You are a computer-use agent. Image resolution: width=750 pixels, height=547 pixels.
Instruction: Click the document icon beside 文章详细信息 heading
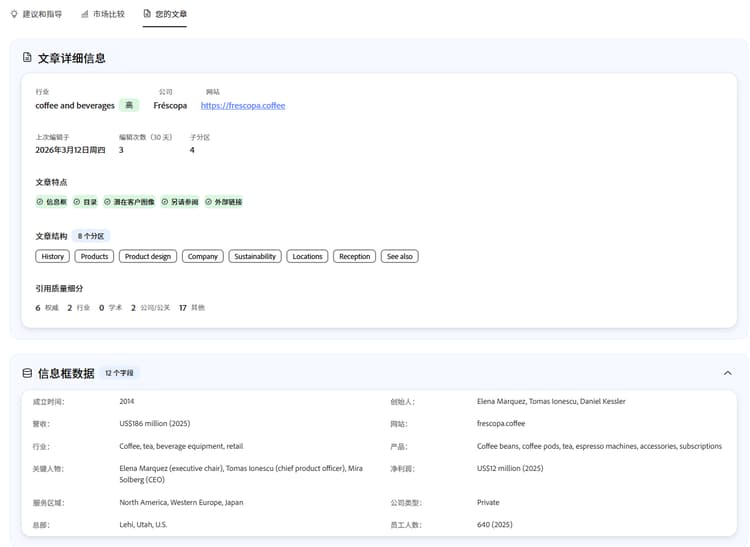click(27, 57)
